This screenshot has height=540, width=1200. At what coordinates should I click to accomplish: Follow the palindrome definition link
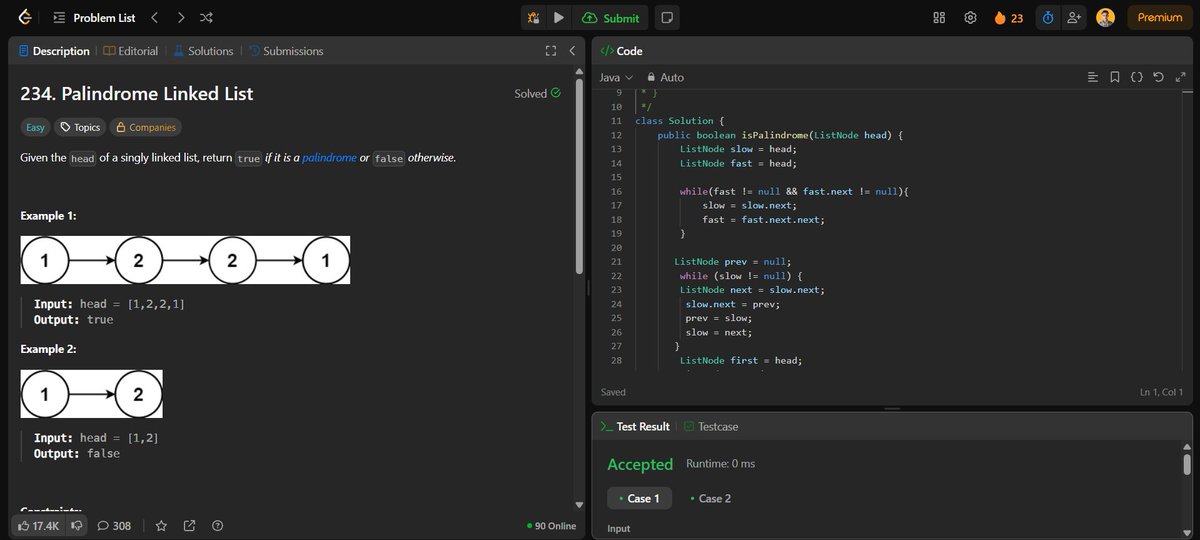click(x=329, y=158)
